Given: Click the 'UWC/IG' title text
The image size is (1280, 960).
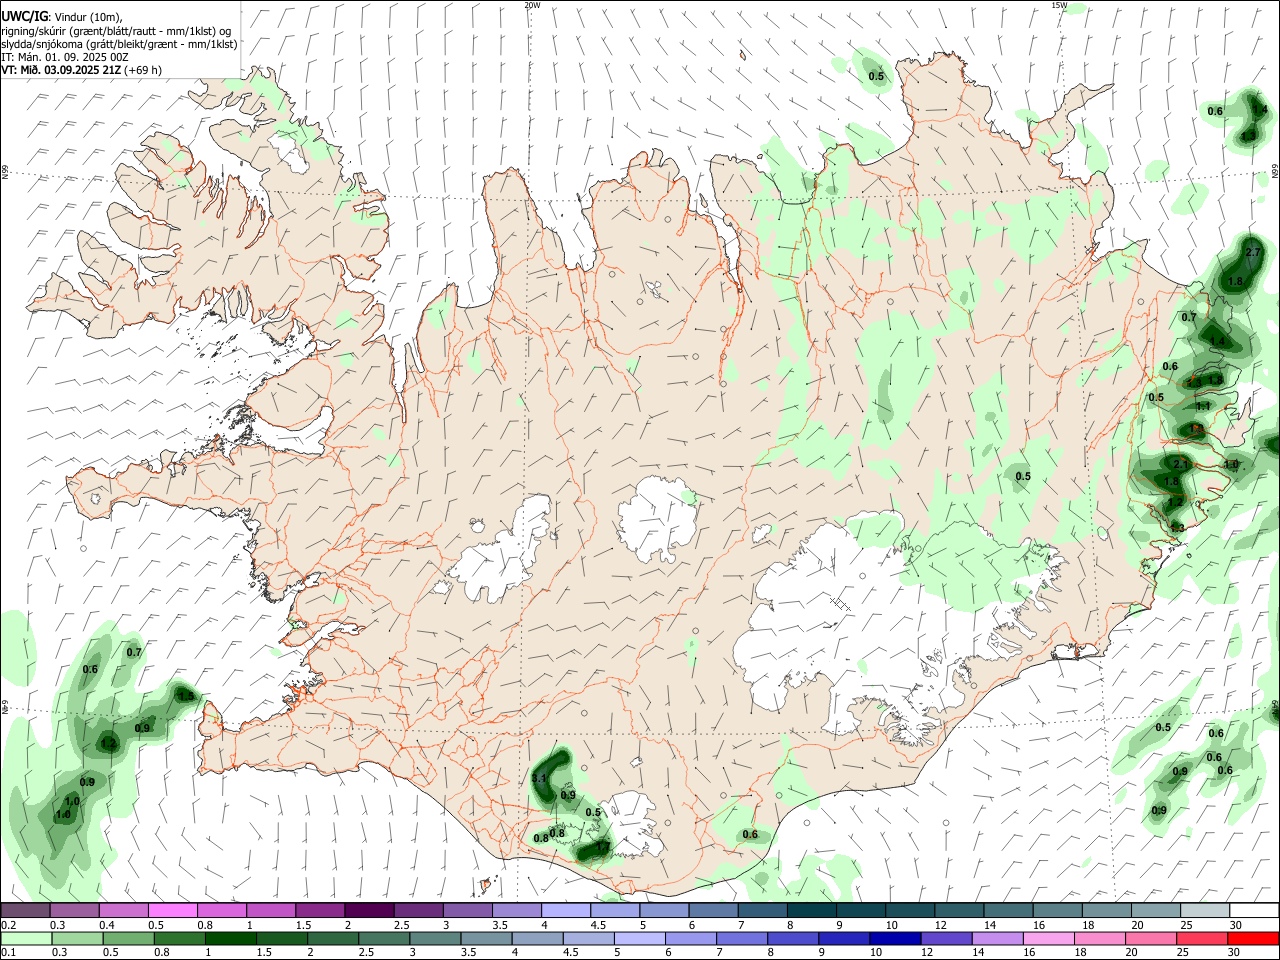Looking at the screenshot, I should click(23, 17).
